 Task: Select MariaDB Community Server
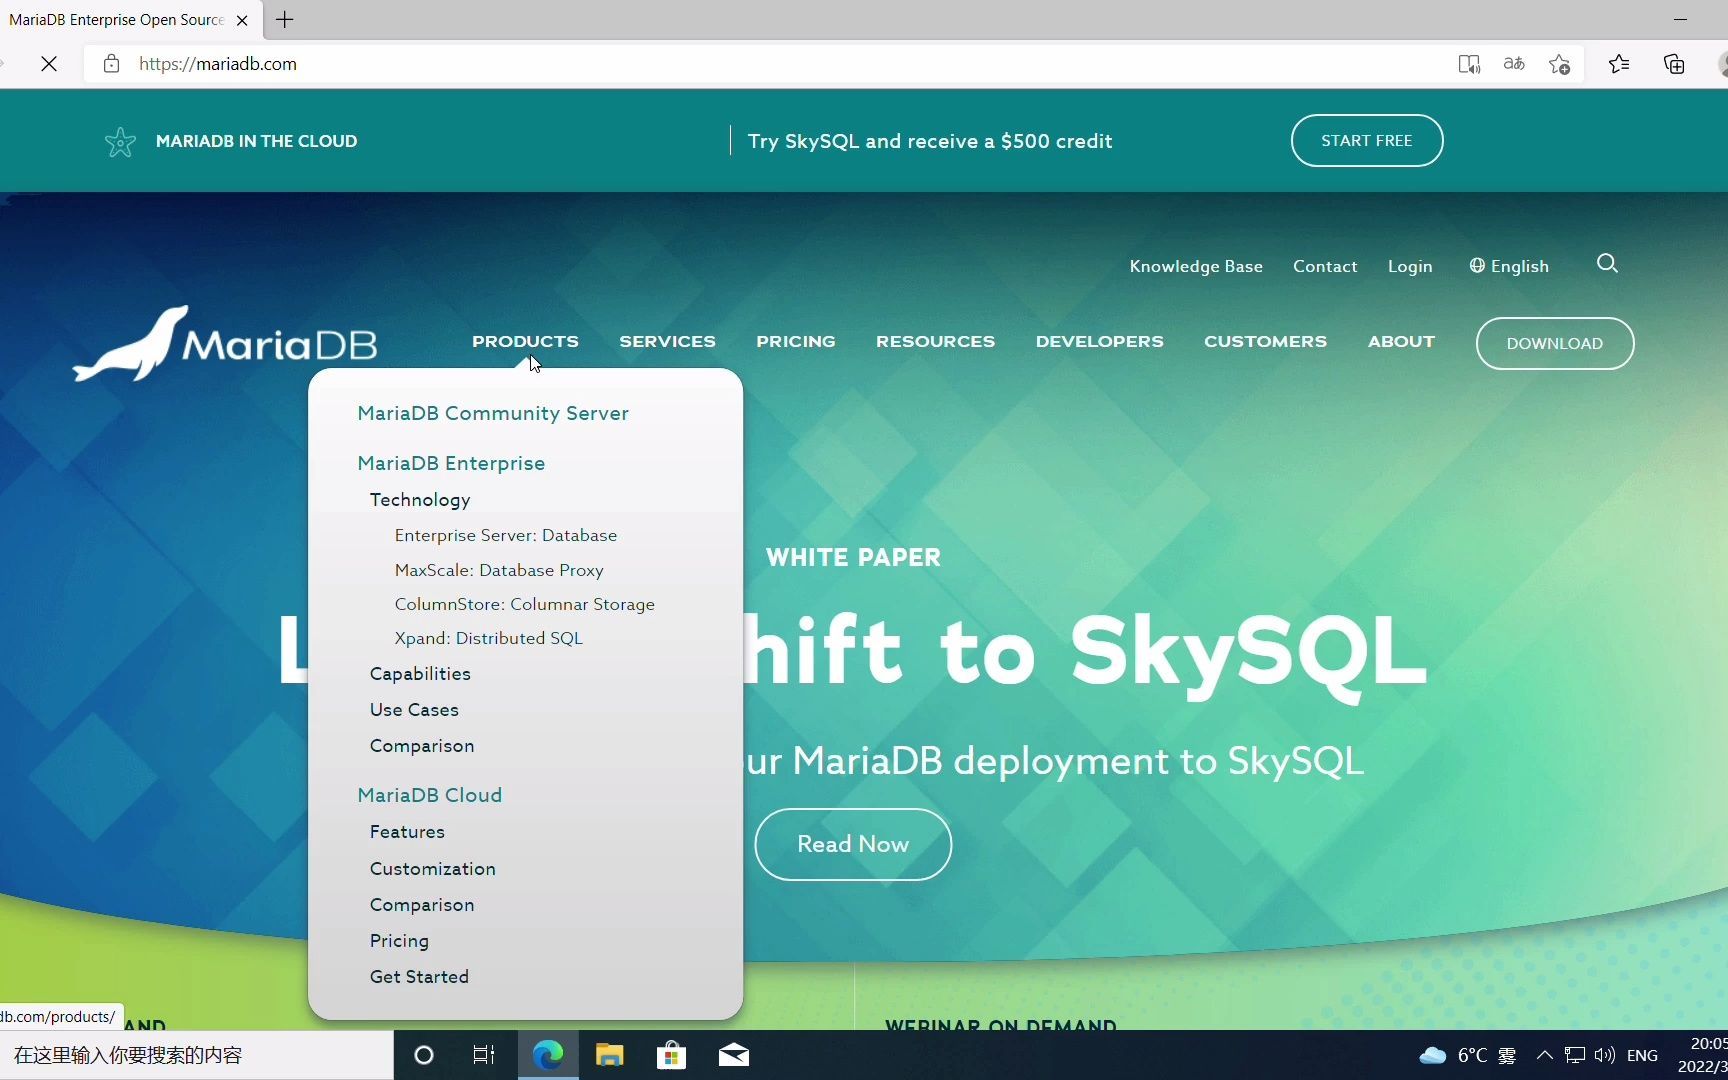pyautogui.click(x=493, y=413)
